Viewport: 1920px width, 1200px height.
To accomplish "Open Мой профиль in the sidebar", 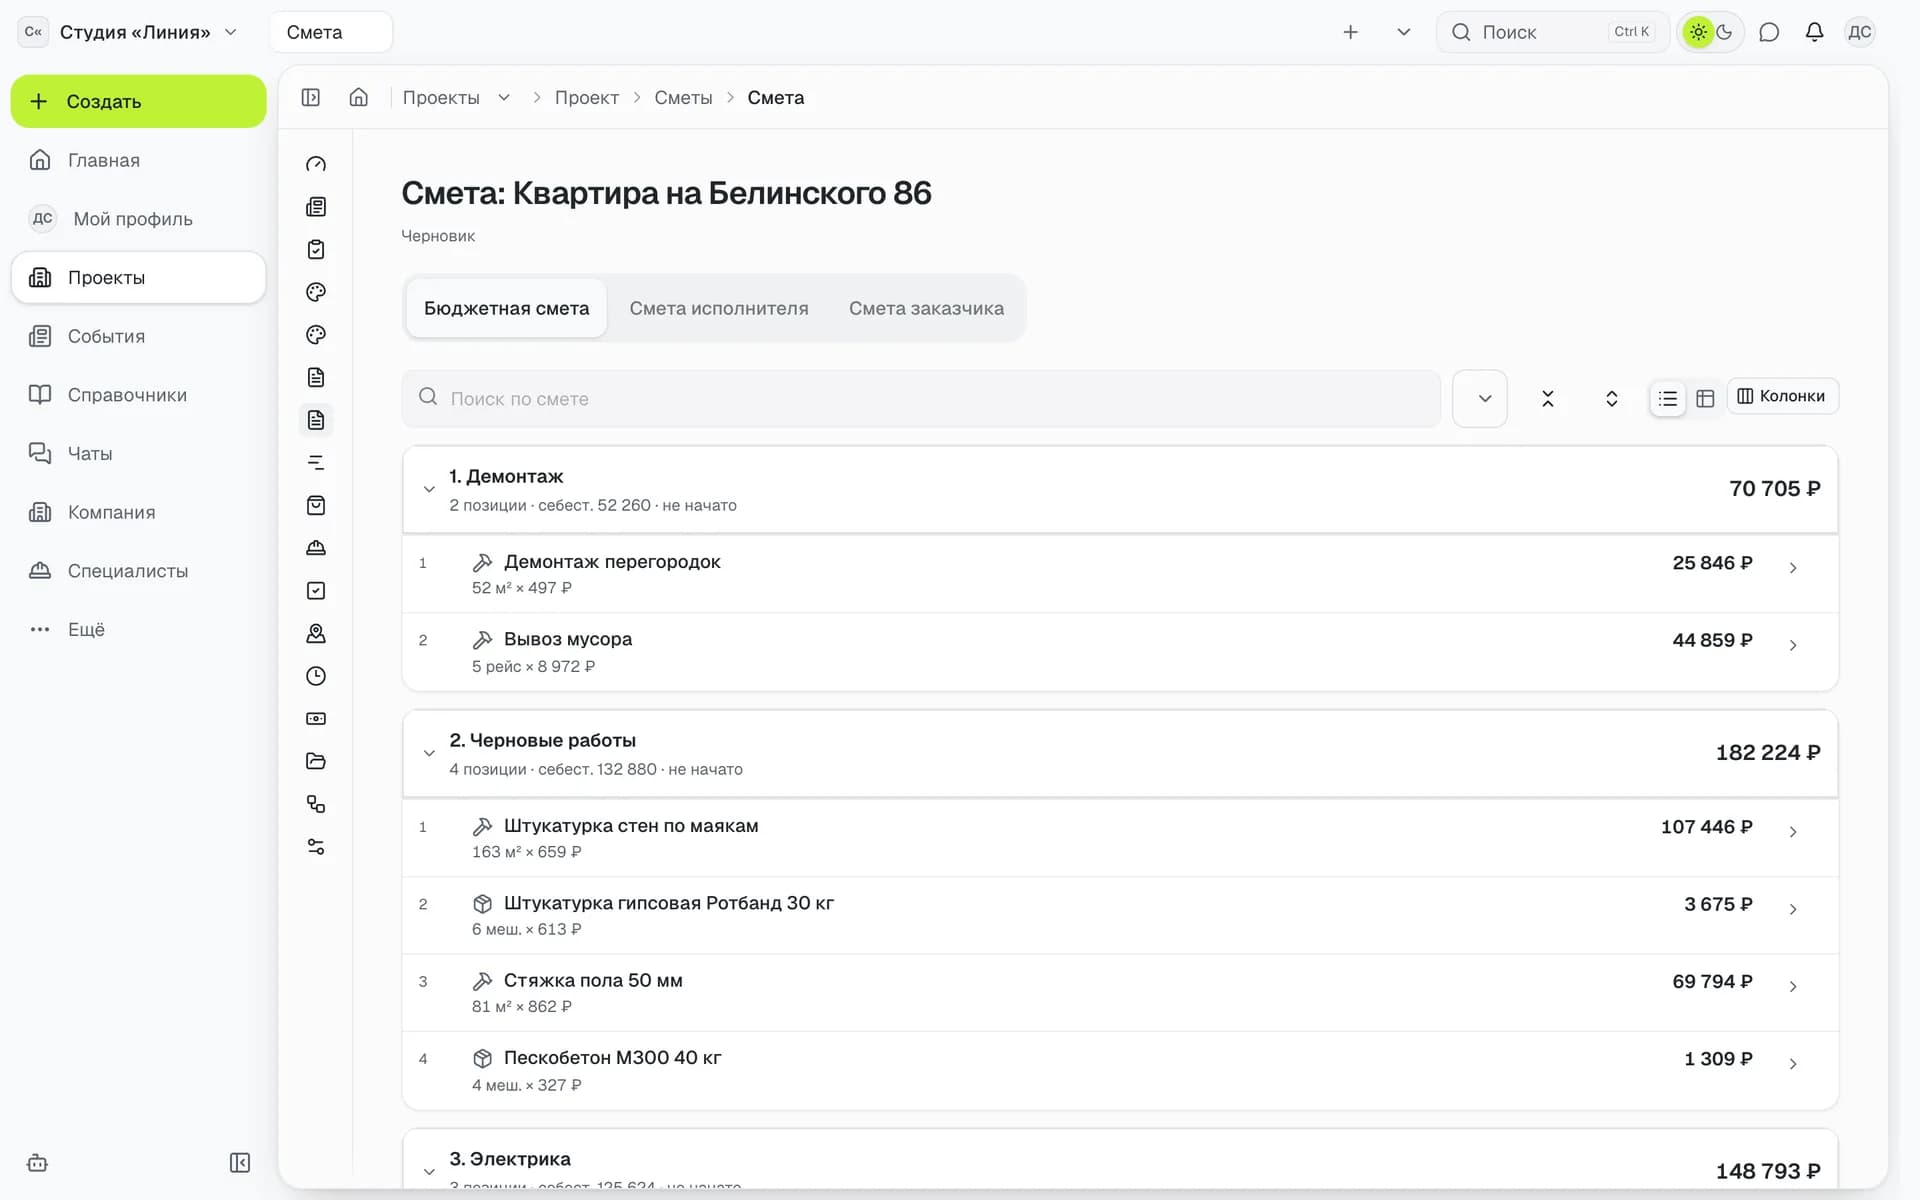I will pyautogui.click(x=138, y=219).
